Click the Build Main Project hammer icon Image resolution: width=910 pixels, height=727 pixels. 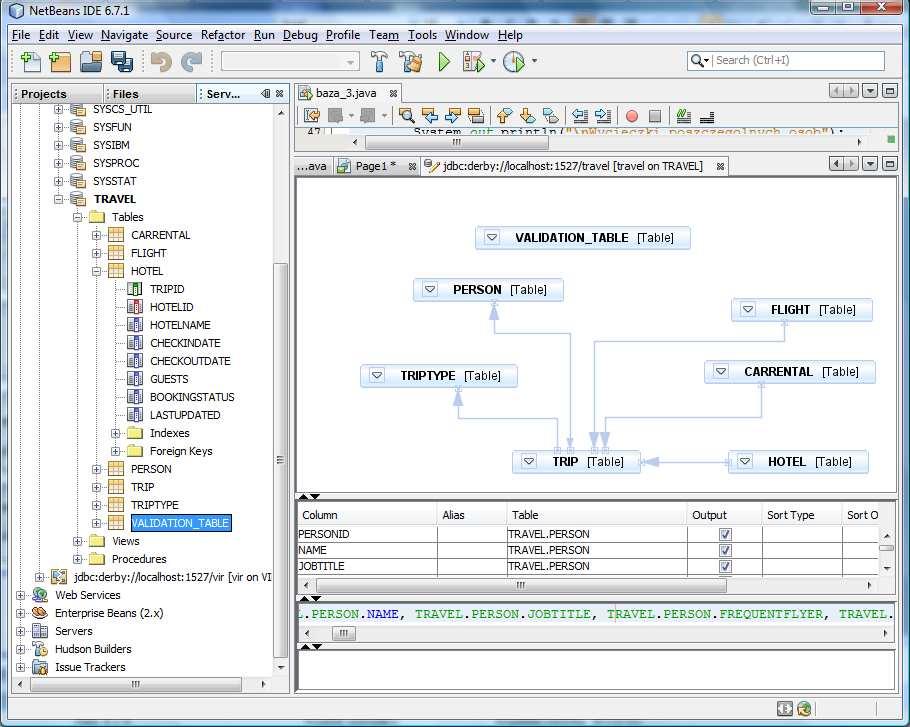[x=380, y=62]
